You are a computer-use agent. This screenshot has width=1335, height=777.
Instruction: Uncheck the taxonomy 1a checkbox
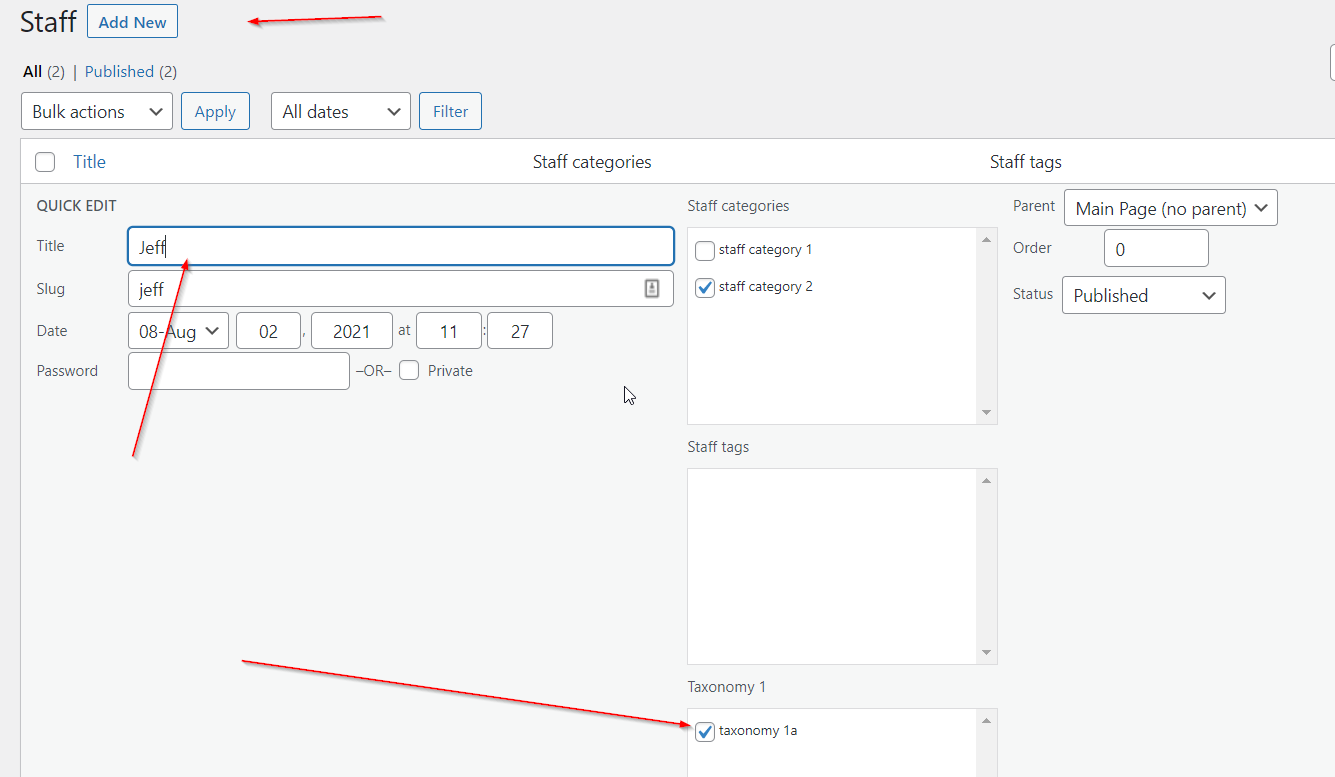[x=705, y=731]
